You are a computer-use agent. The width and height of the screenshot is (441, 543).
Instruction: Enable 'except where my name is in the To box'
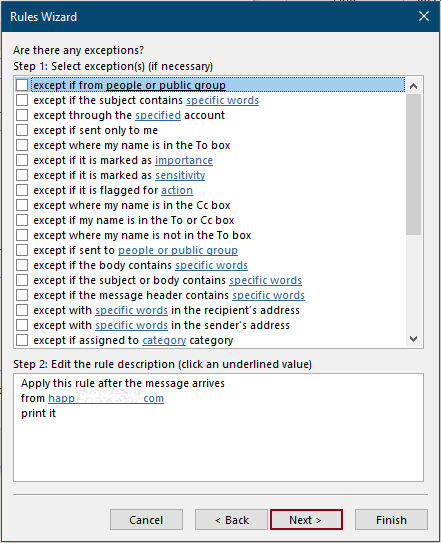[22, 145]
